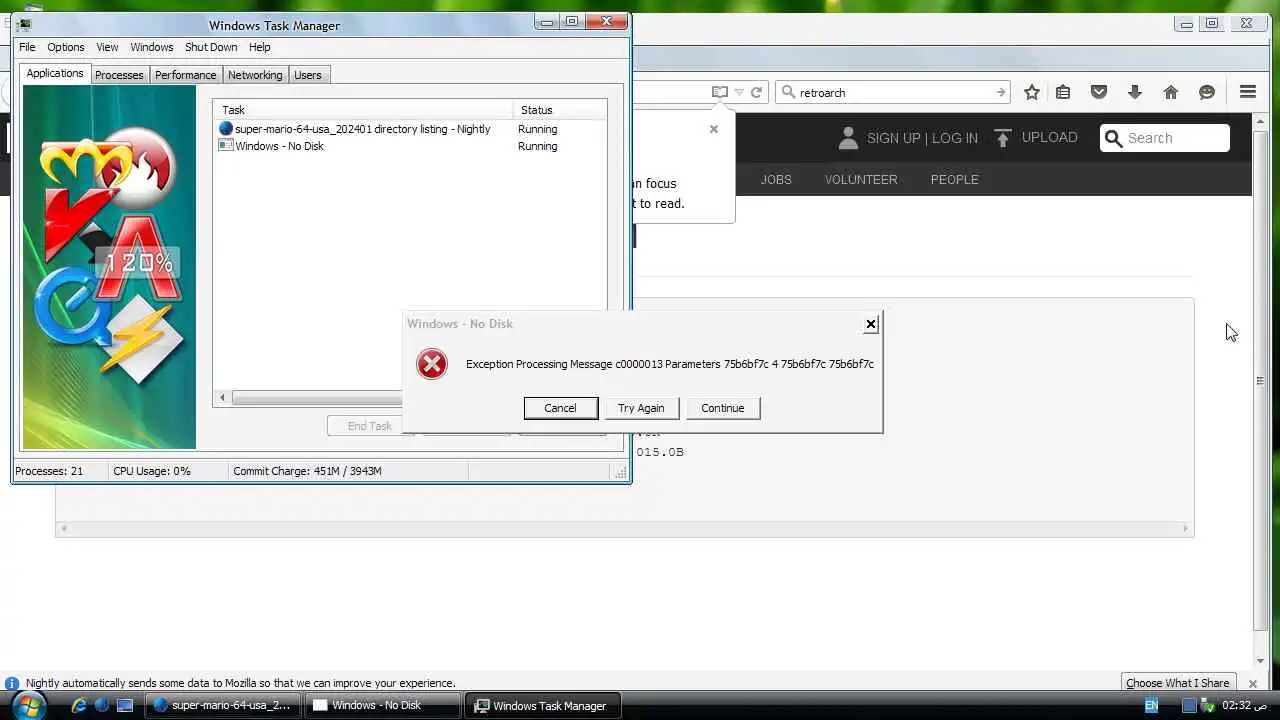The image size is (1280, 720).
Task: Open the VOLUNTEER navigation link
Action: point(861,180)
